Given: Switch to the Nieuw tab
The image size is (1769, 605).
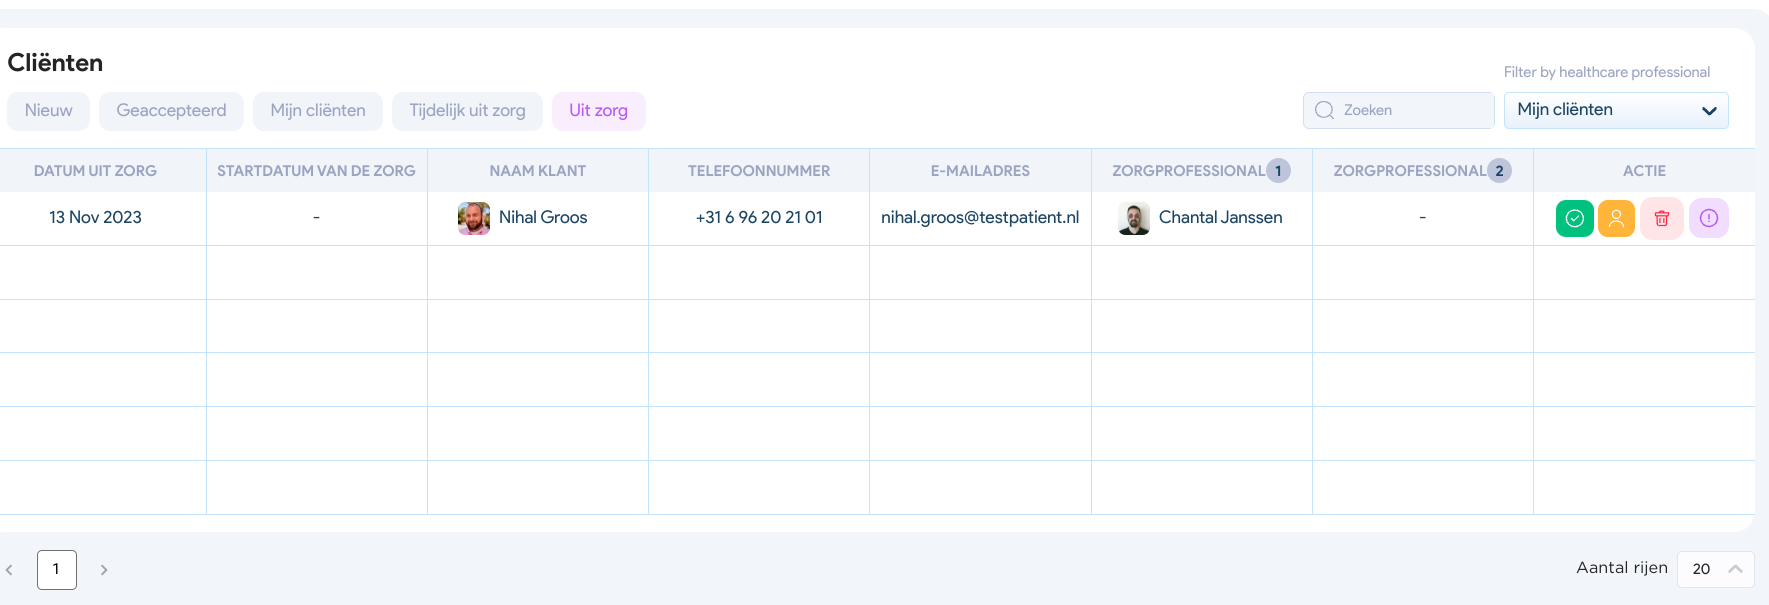Looking at the screenshot, I should point(48,111).
